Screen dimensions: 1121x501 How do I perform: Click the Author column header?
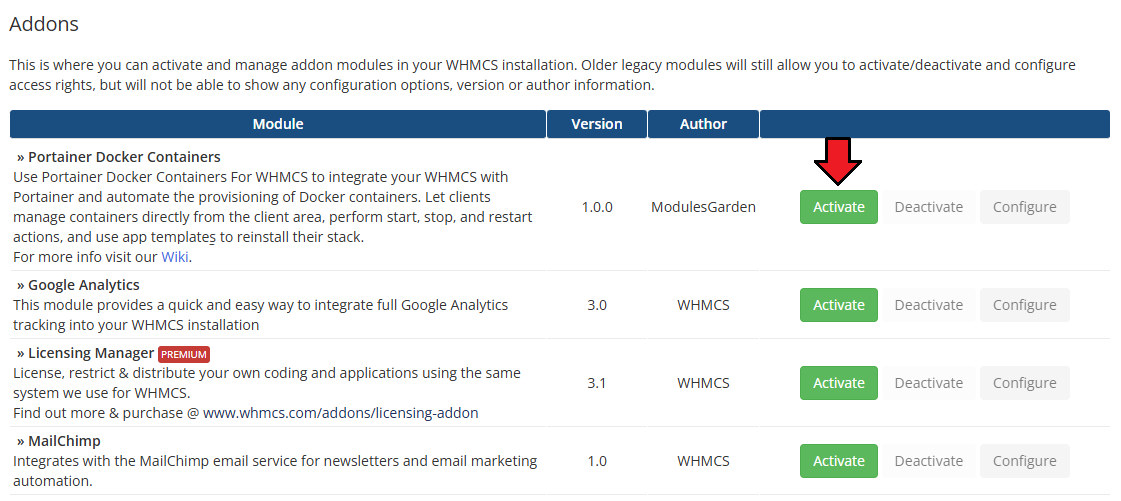tap(703, 124)
